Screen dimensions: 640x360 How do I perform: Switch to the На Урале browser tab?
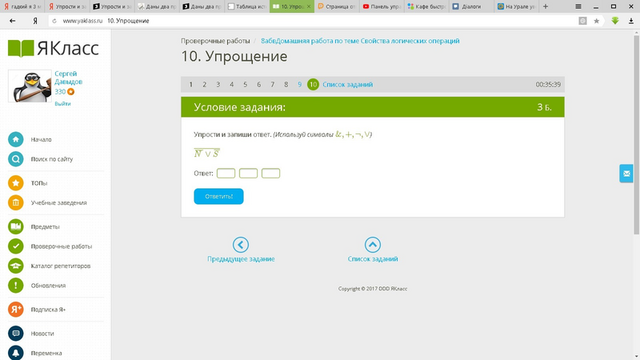[x=516, y=7]
